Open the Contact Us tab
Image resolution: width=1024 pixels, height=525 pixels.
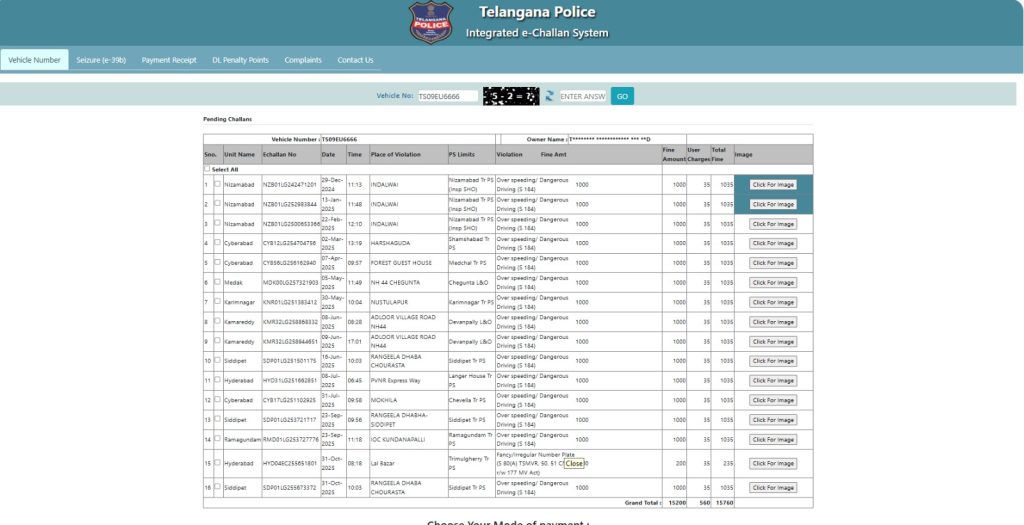355,60
